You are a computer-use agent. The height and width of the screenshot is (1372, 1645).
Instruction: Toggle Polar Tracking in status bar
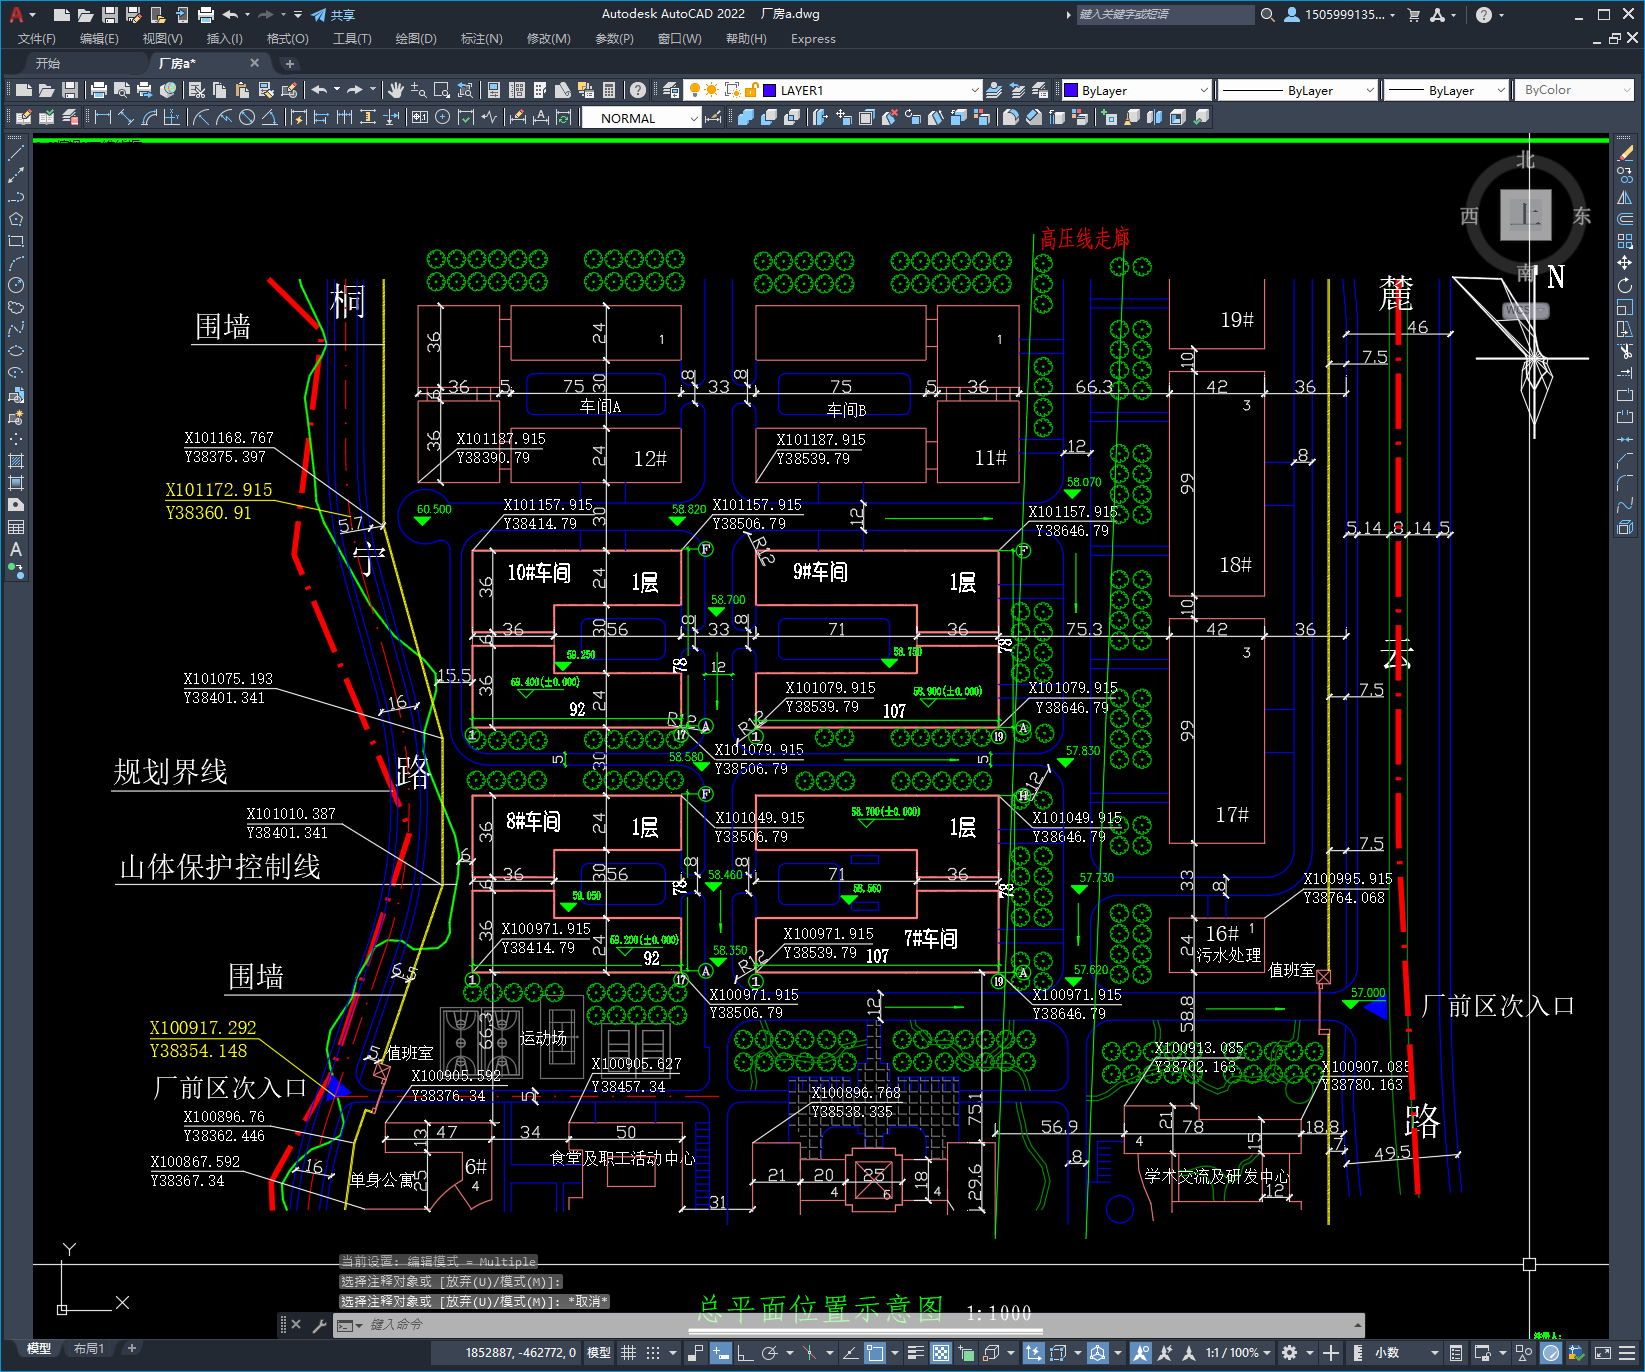click(x=769, y=1353)
